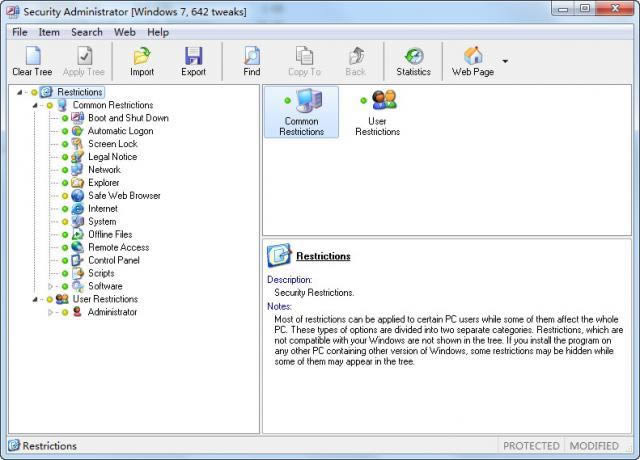Click the Automatic Logon tree icon
Image resolution: width=640 pixels, height=460 pixels.
78,131
